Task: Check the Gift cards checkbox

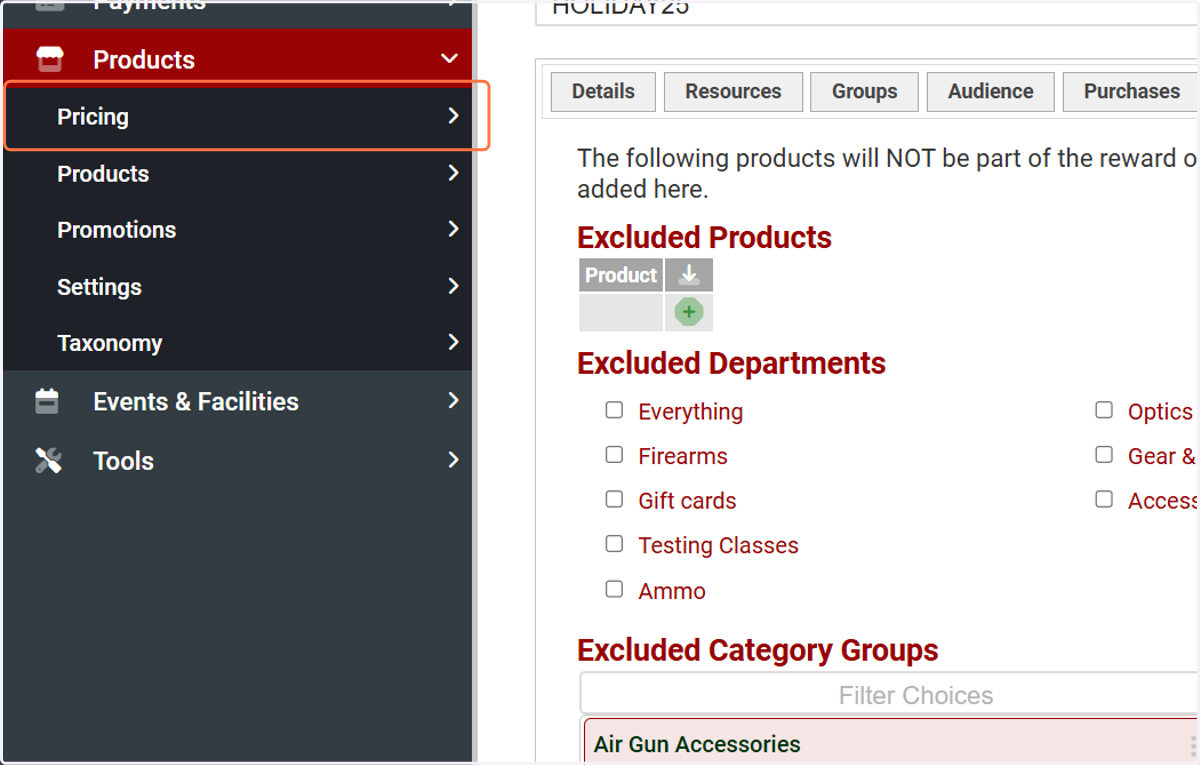Action: 614,499
